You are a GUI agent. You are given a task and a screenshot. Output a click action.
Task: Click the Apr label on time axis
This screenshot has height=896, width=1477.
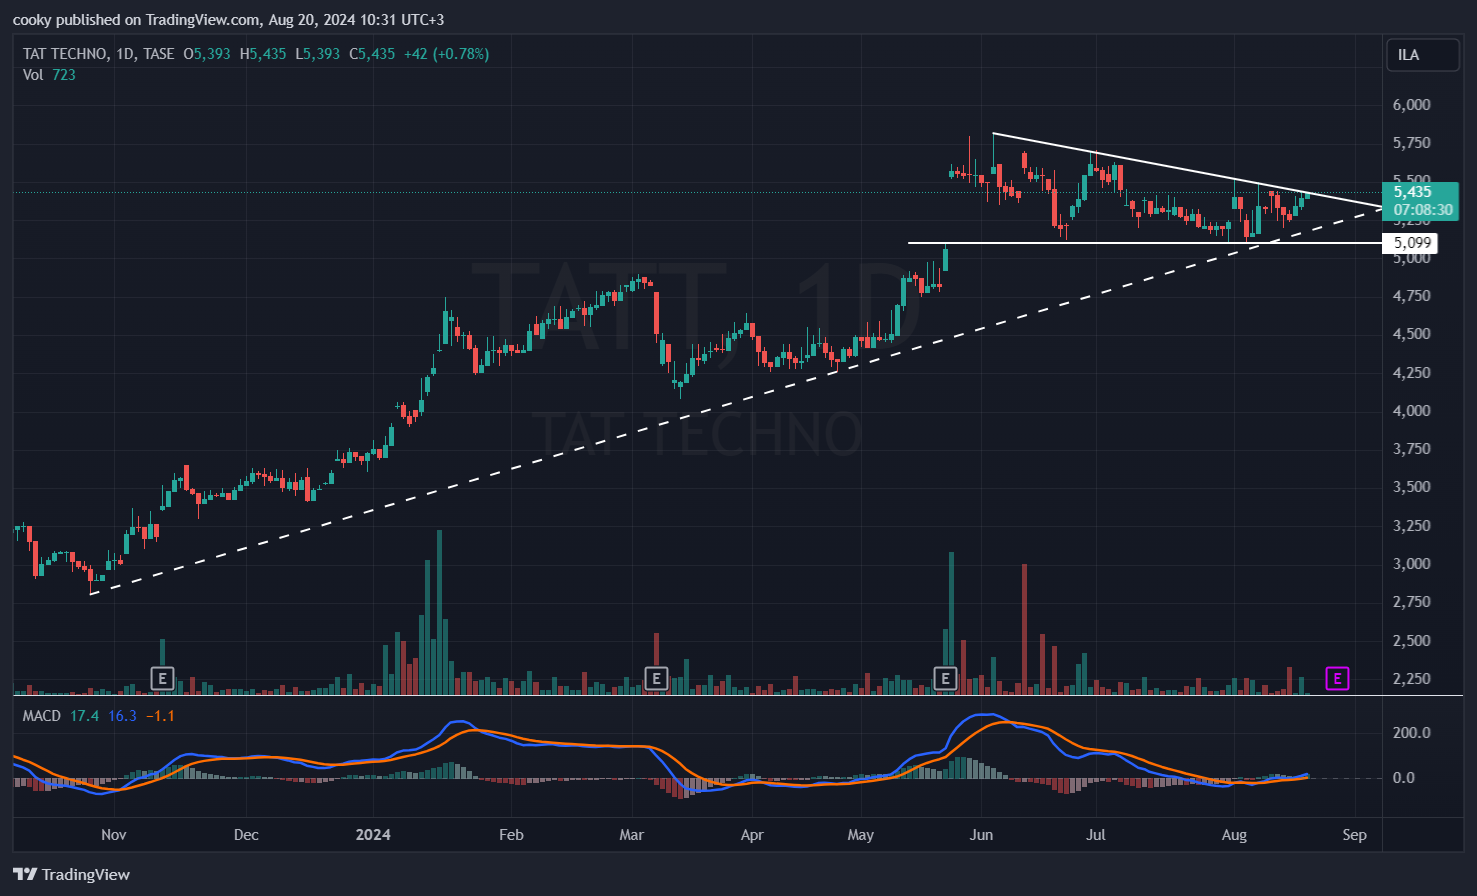[x=752, y=835]
